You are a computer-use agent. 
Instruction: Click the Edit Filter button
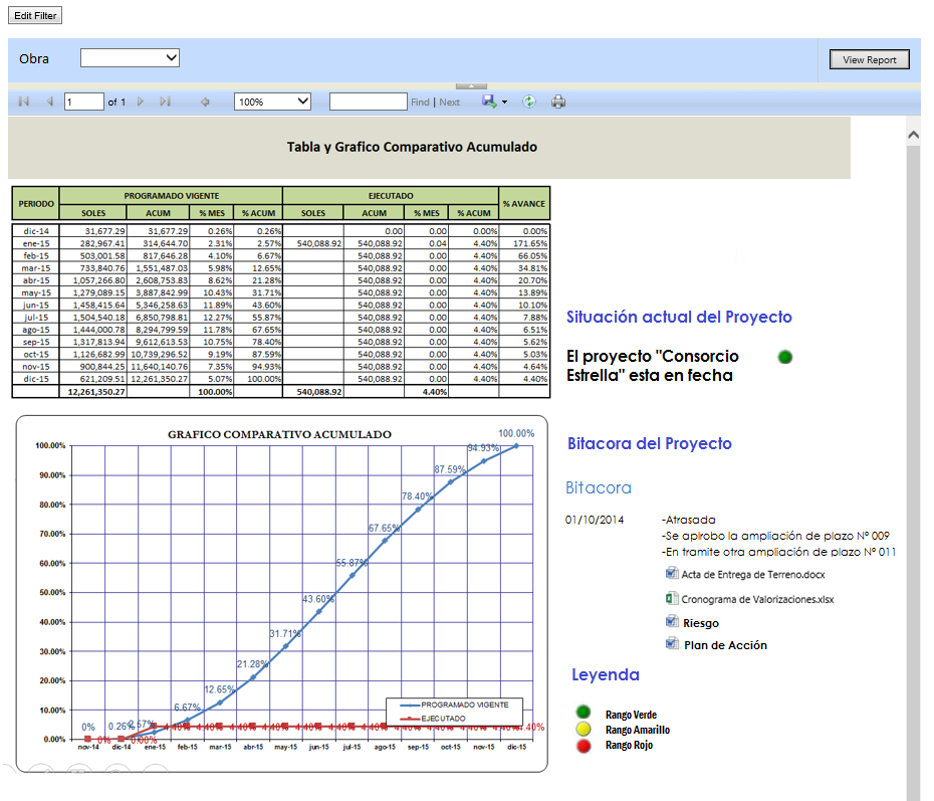(36, 16)
